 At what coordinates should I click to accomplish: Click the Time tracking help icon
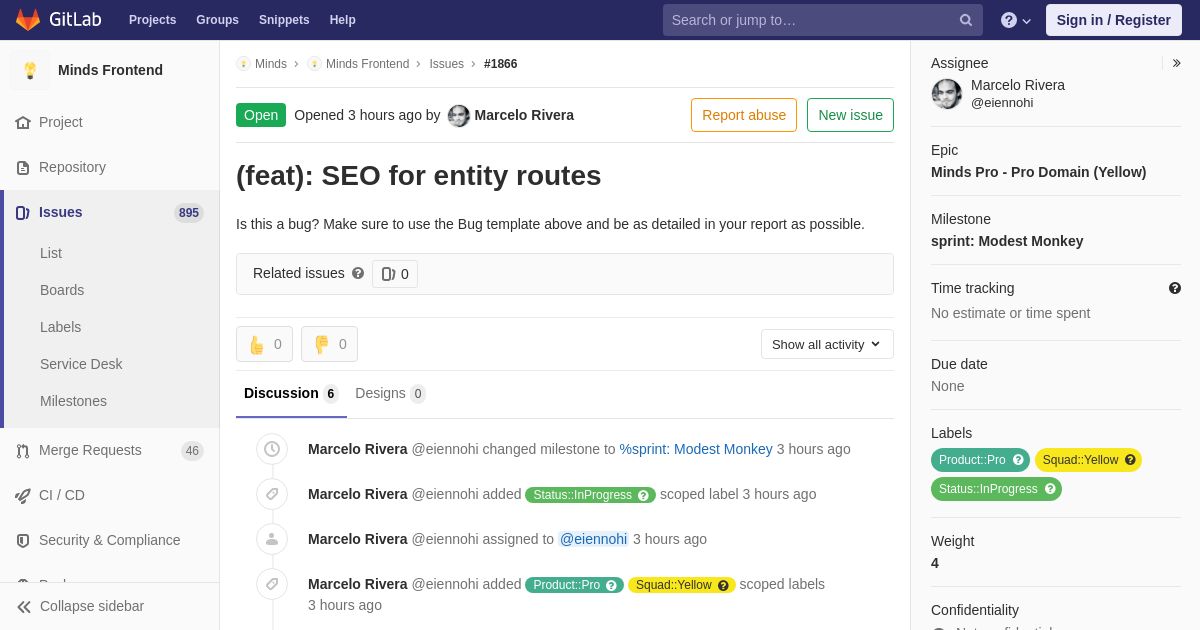1175,288
